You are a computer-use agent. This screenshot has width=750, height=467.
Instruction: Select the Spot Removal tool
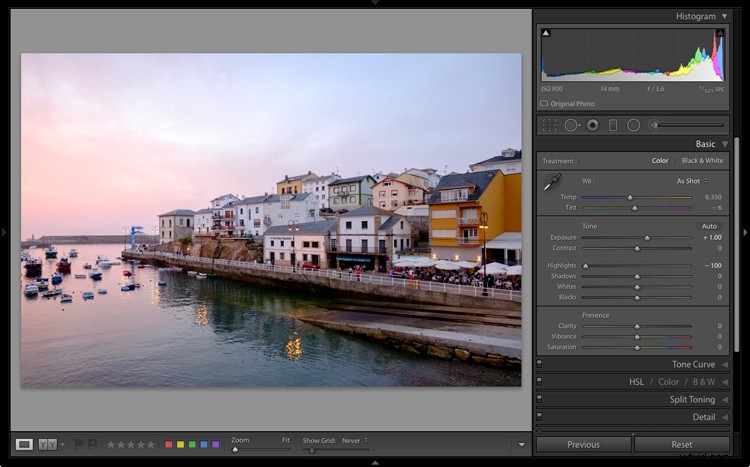tap(572, 125)
